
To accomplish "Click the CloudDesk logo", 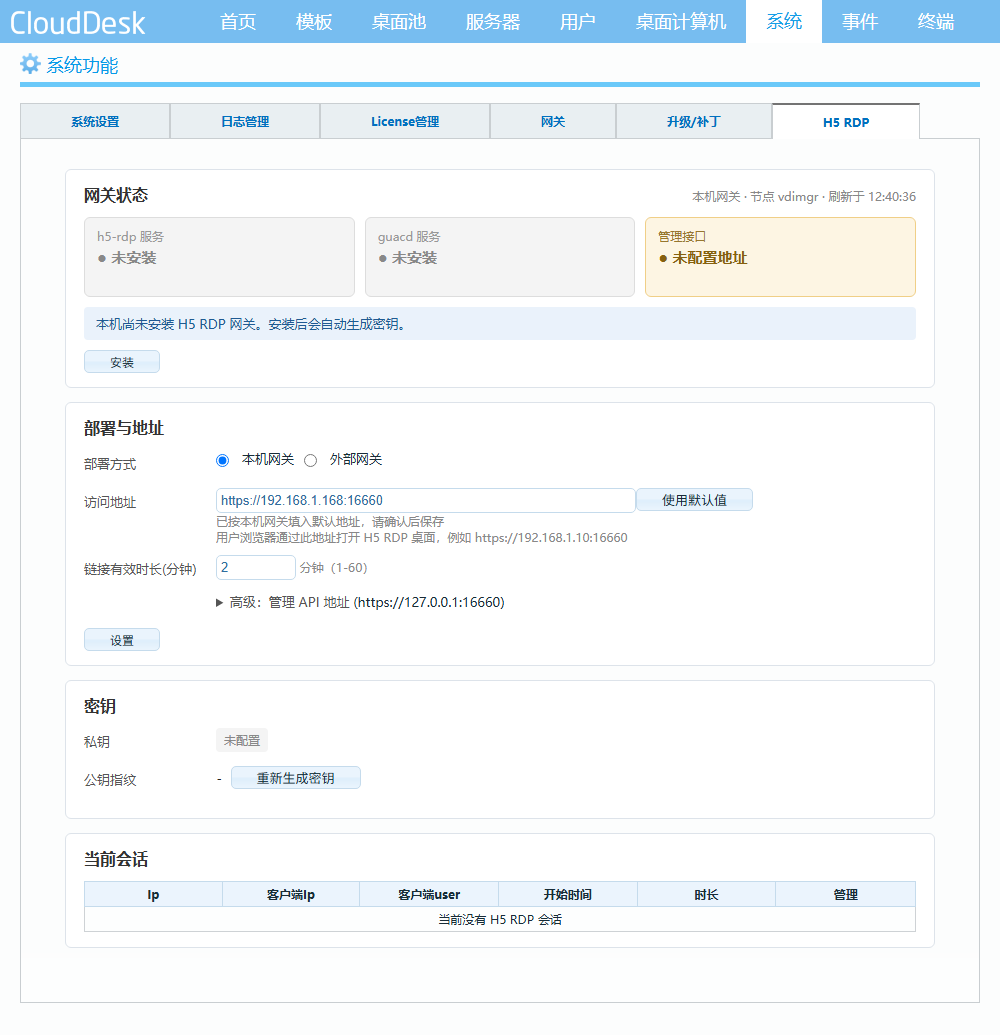I will [x=77, y=22].
